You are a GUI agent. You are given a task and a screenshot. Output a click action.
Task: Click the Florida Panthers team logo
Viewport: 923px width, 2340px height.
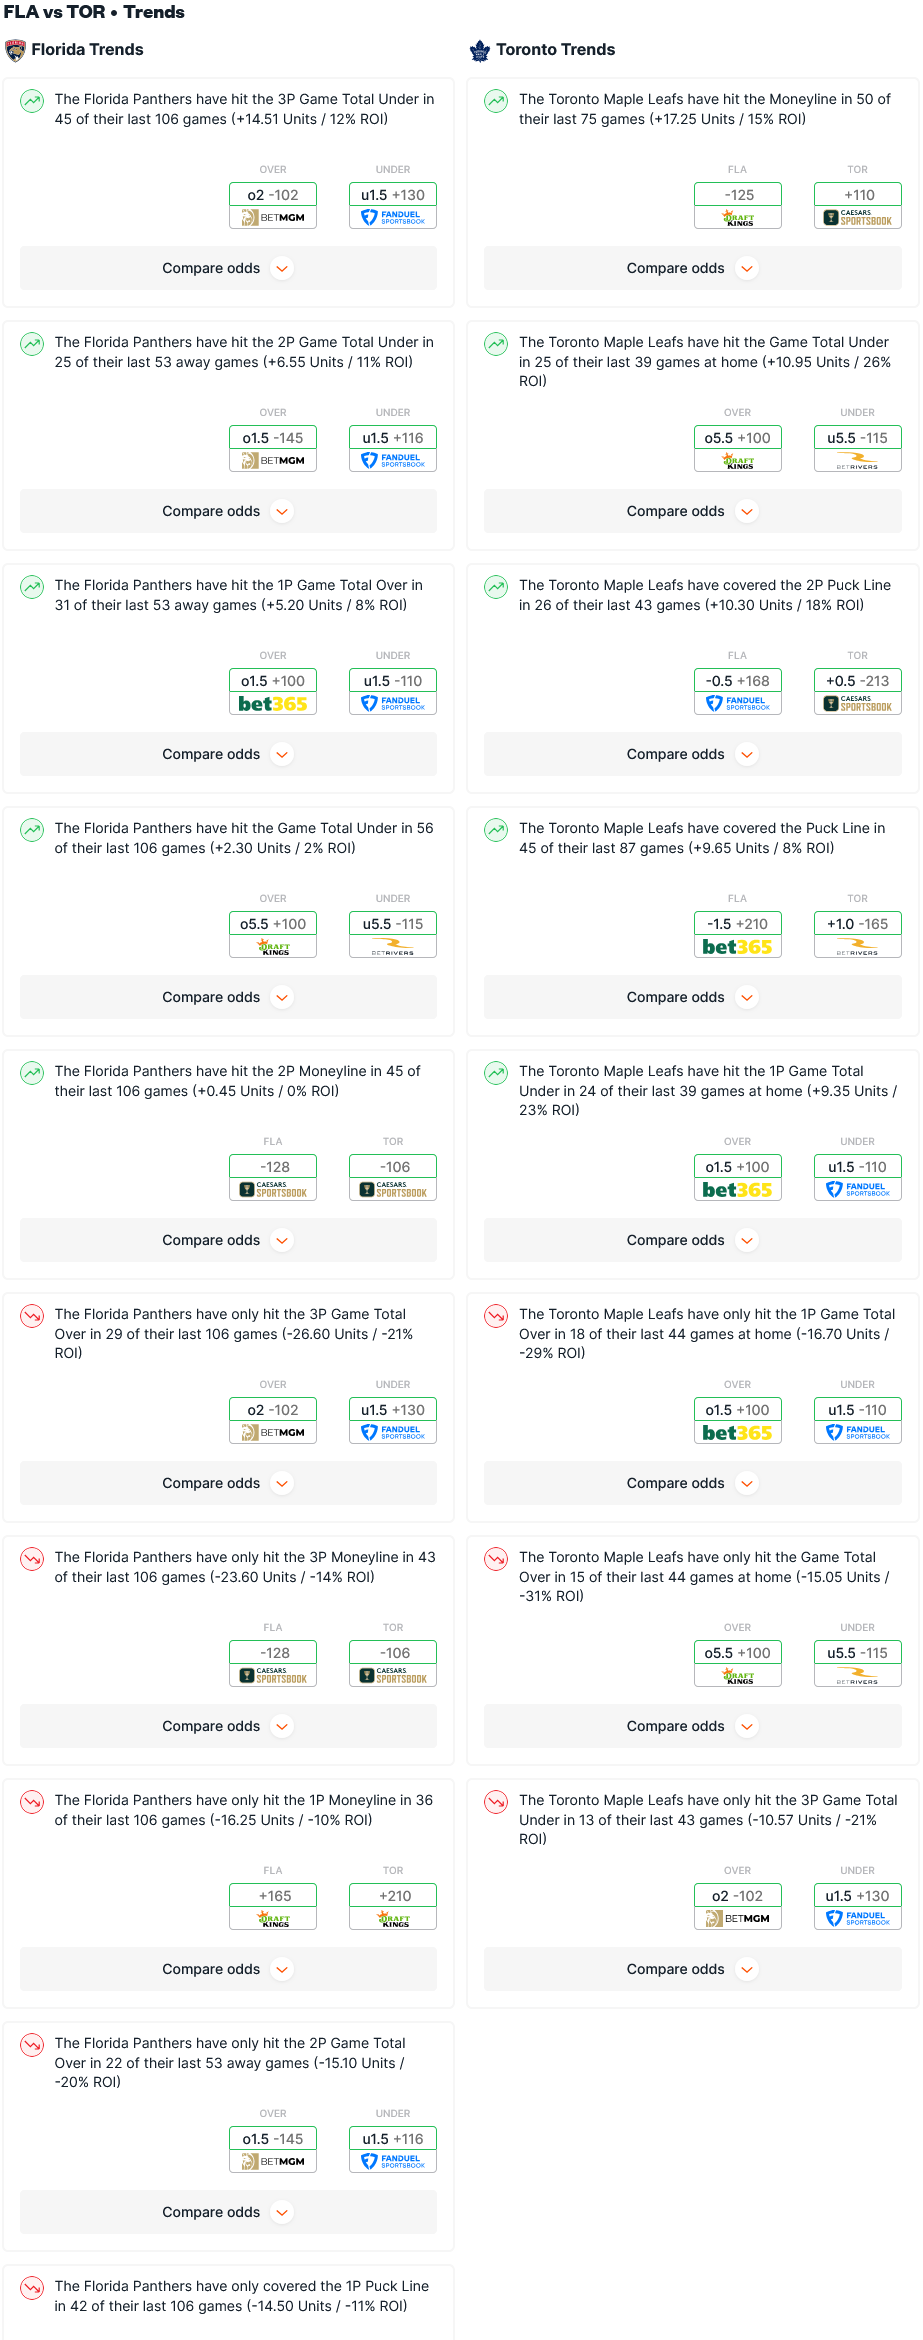click(x=15, y=50)
